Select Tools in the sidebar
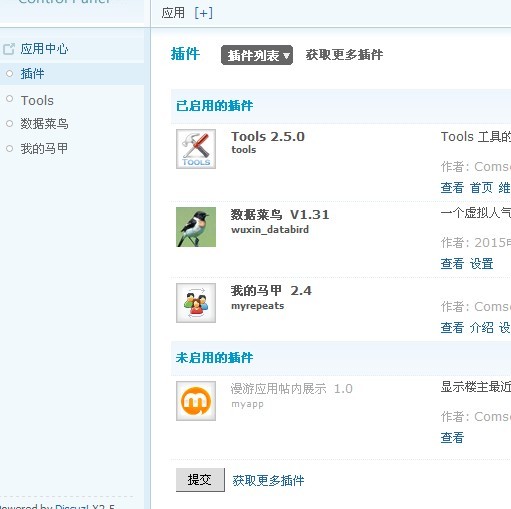The height and width of the screenshot is (509, 511). pos(37,100)
